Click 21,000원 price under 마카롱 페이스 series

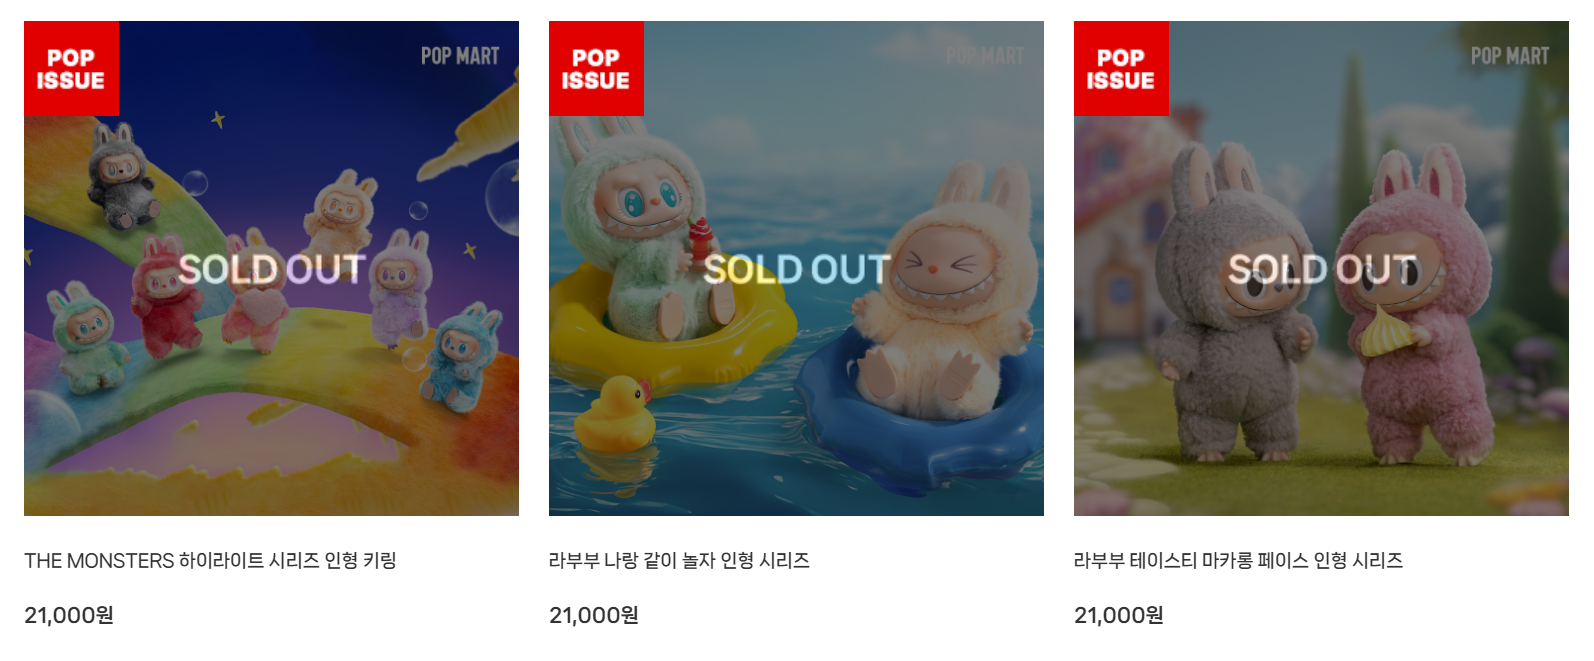coord(1119,615)
